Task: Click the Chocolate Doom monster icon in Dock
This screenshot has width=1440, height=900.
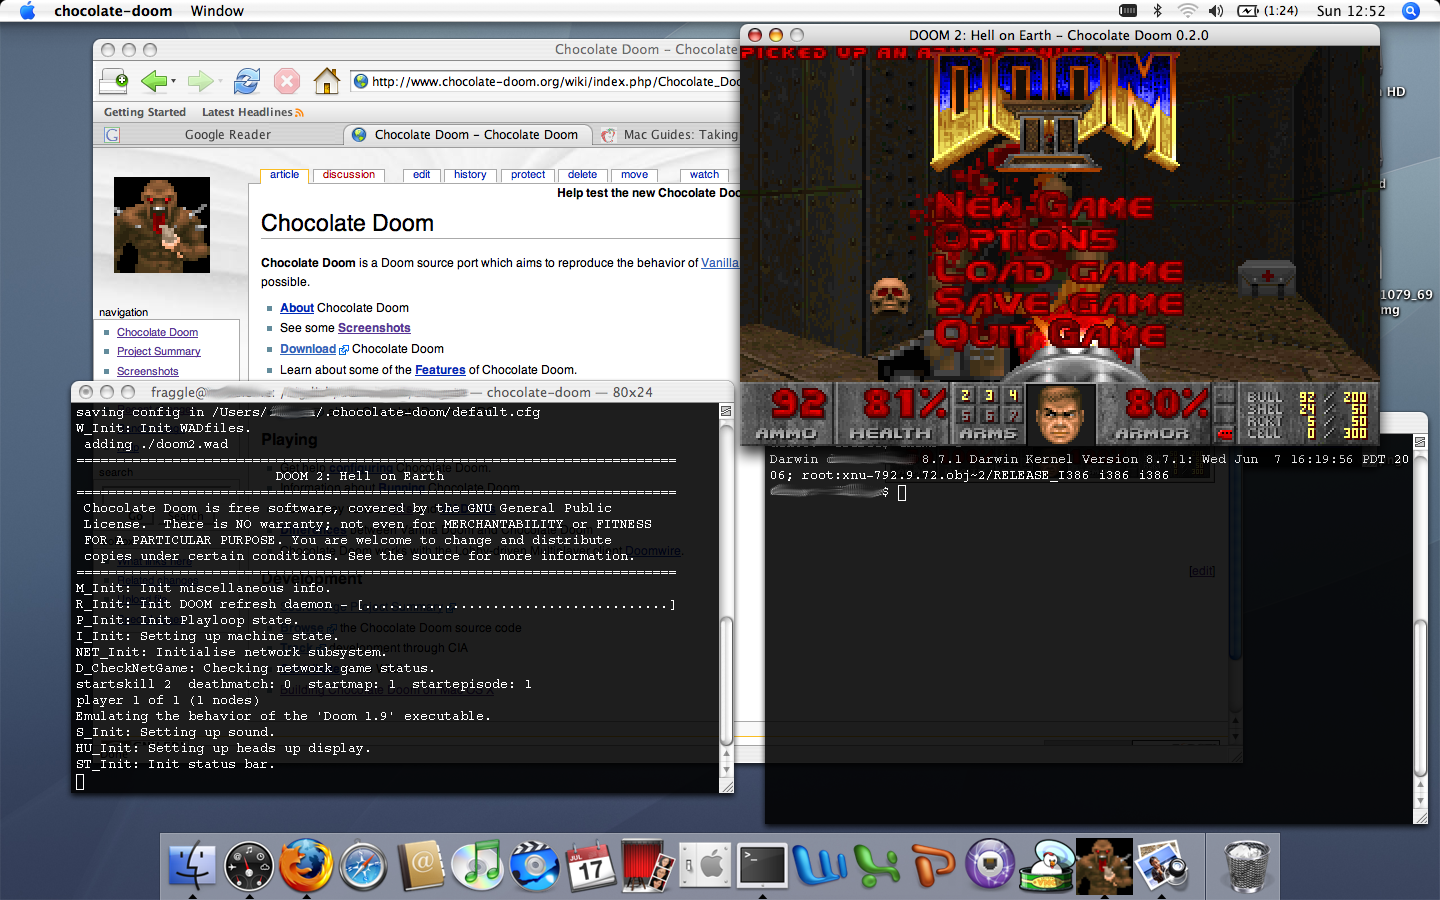Action: tap(1104, 866)
